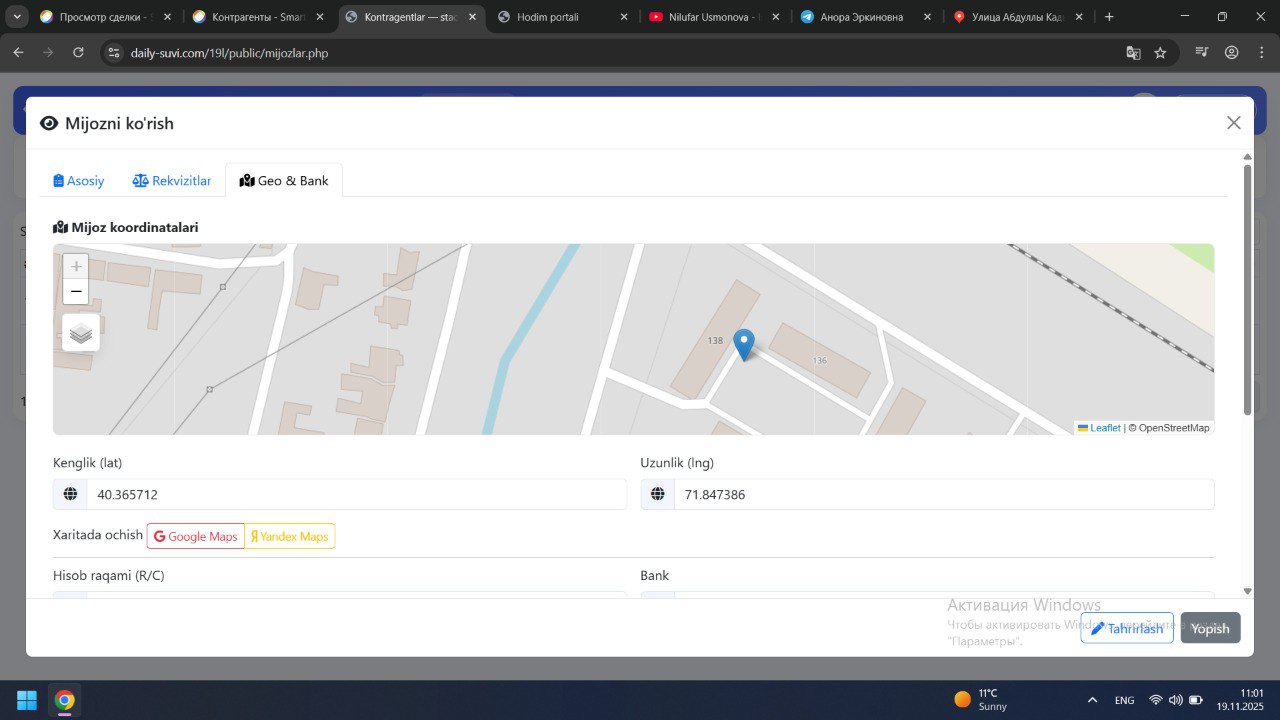Open location in Google Maps

tap(196, 536)
